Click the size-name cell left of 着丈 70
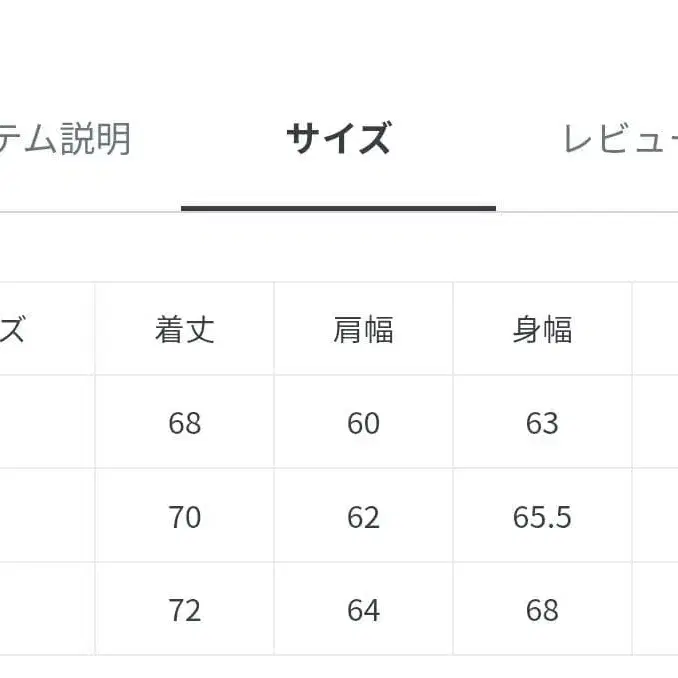 pos(45,517)
